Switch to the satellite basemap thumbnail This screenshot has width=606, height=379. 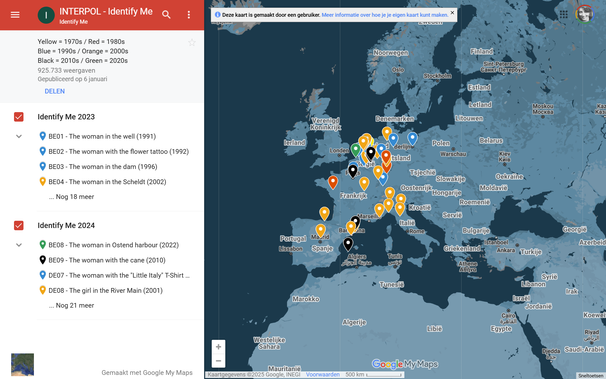click(22, 364)
